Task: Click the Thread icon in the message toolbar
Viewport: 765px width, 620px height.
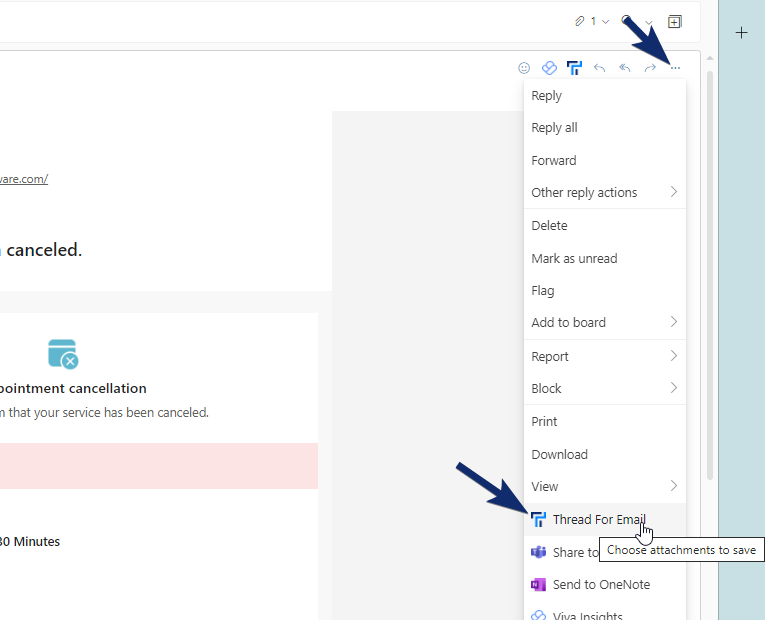Action: (x=575, y=68)
